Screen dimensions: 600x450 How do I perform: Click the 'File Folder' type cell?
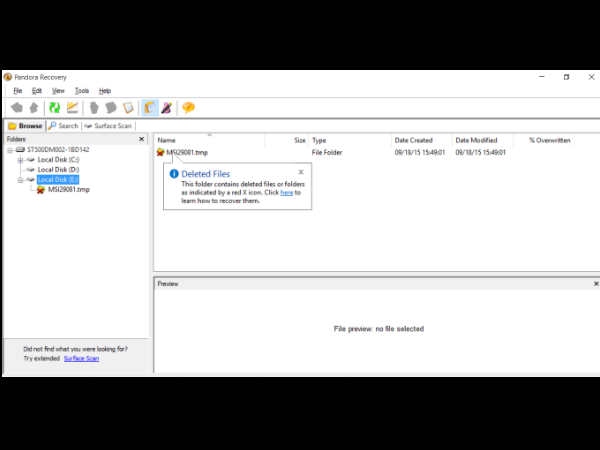[327, 152]
